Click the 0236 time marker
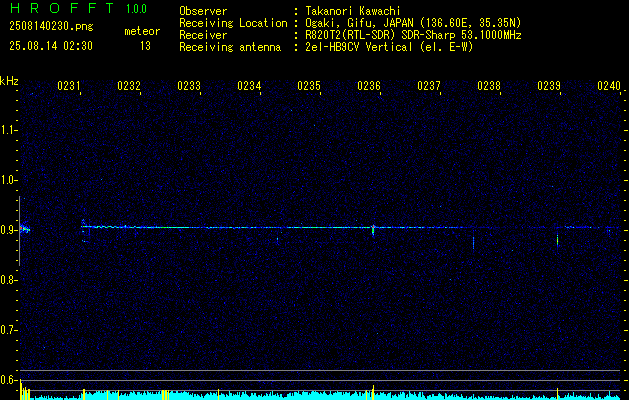 click(x=369, y=86)
